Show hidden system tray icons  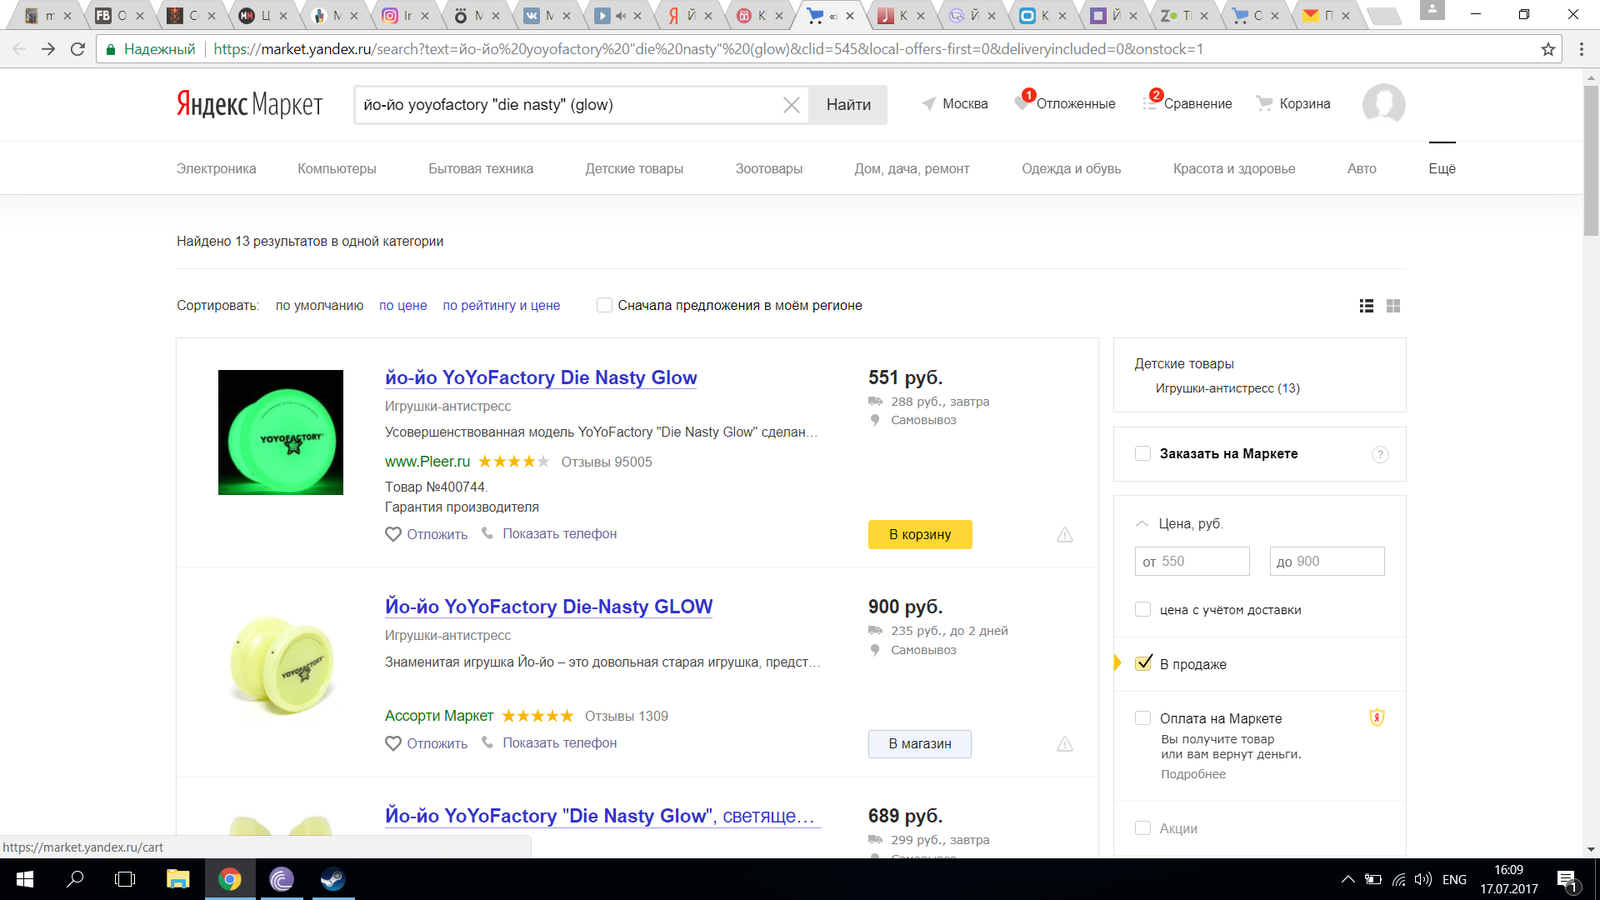[x=1348, y=880]
